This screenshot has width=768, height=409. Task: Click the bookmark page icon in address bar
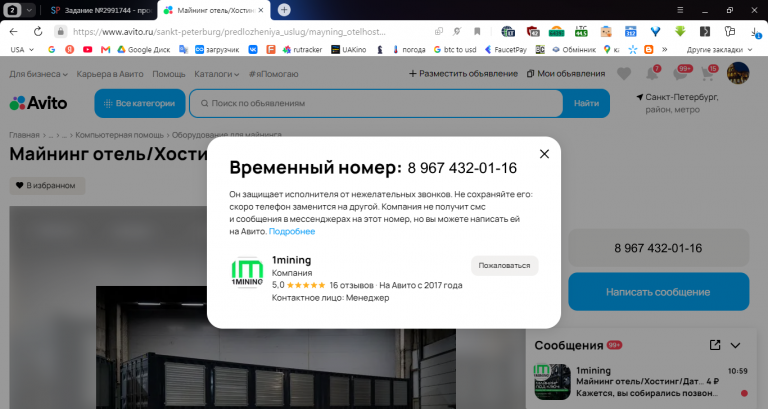tap(477, 31)
